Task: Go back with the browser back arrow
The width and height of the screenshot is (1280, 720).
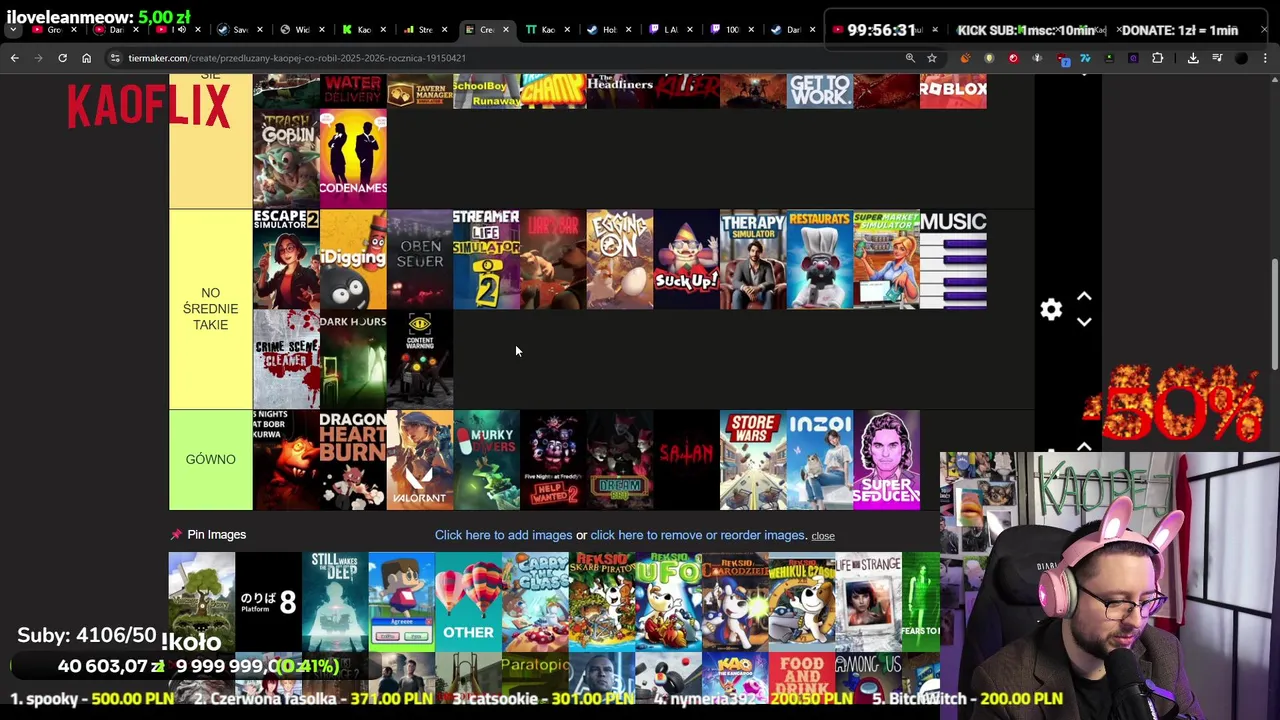Action: click(14, 58)
